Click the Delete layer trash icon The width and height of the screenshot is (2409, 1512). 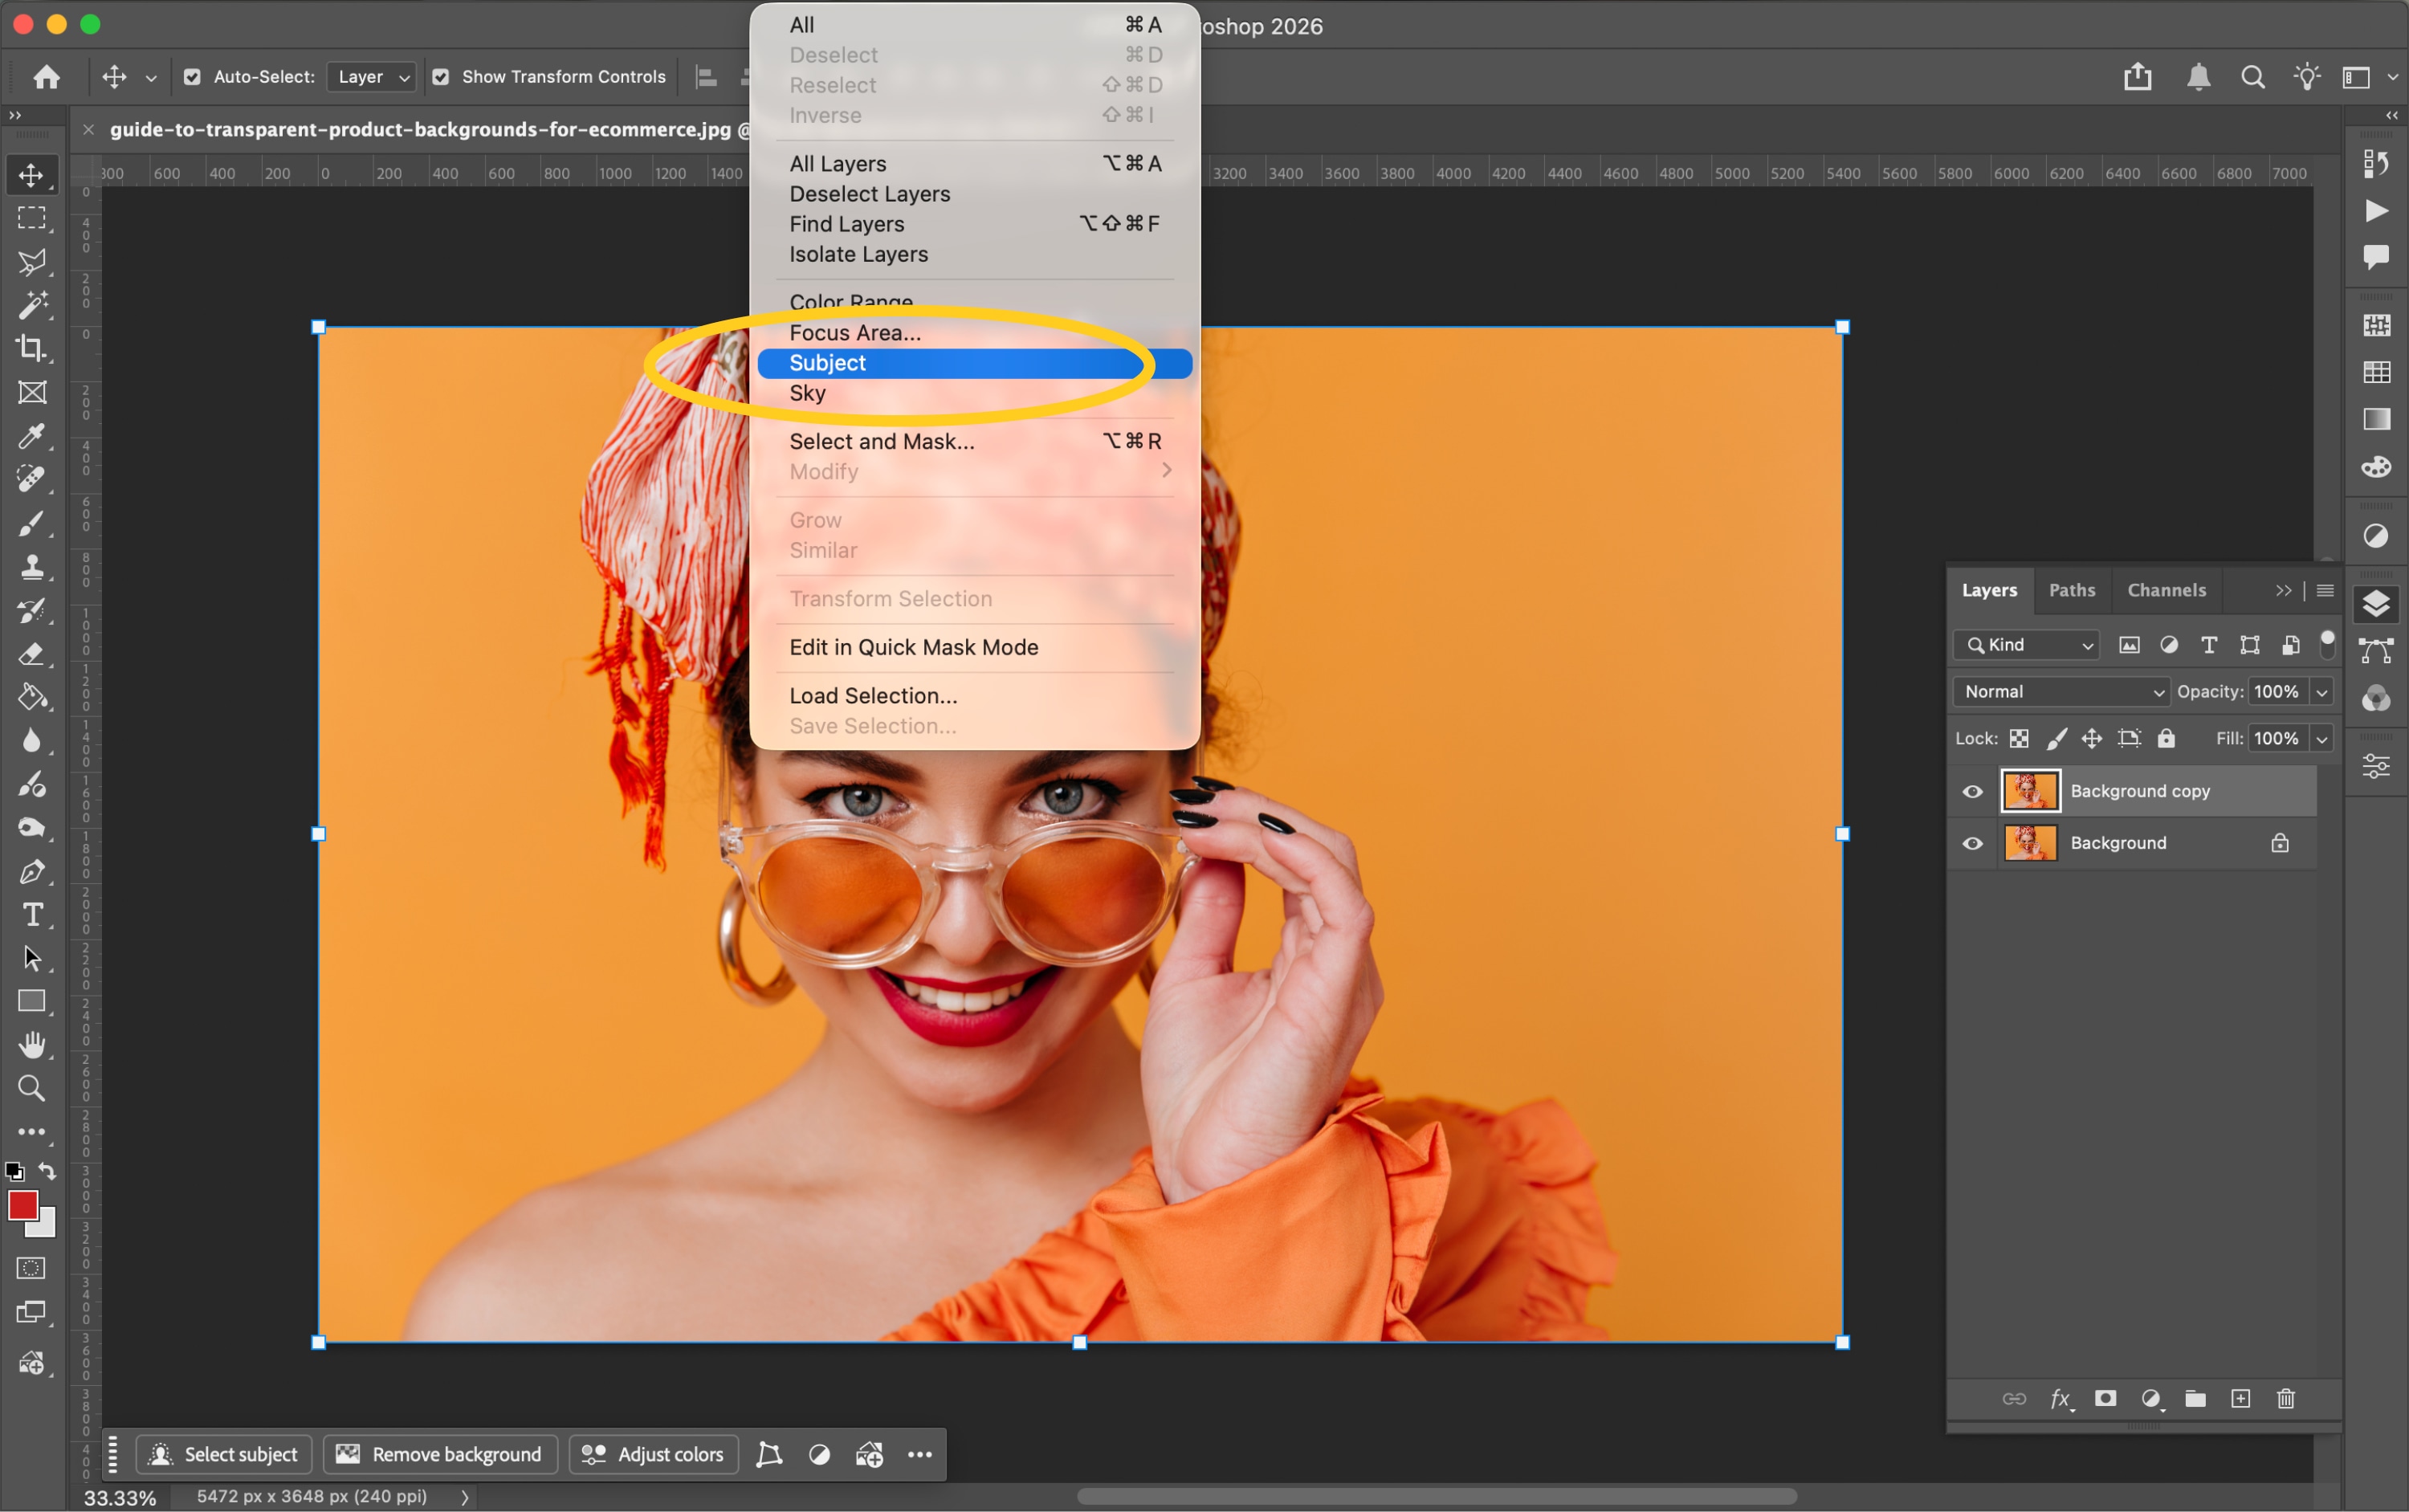tap(2286, 1399)
